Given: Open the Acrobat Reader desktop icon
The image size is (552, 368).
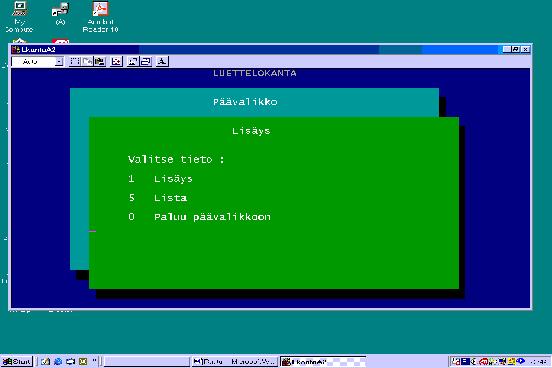Looking at the screenshot, I should (100, 17).
